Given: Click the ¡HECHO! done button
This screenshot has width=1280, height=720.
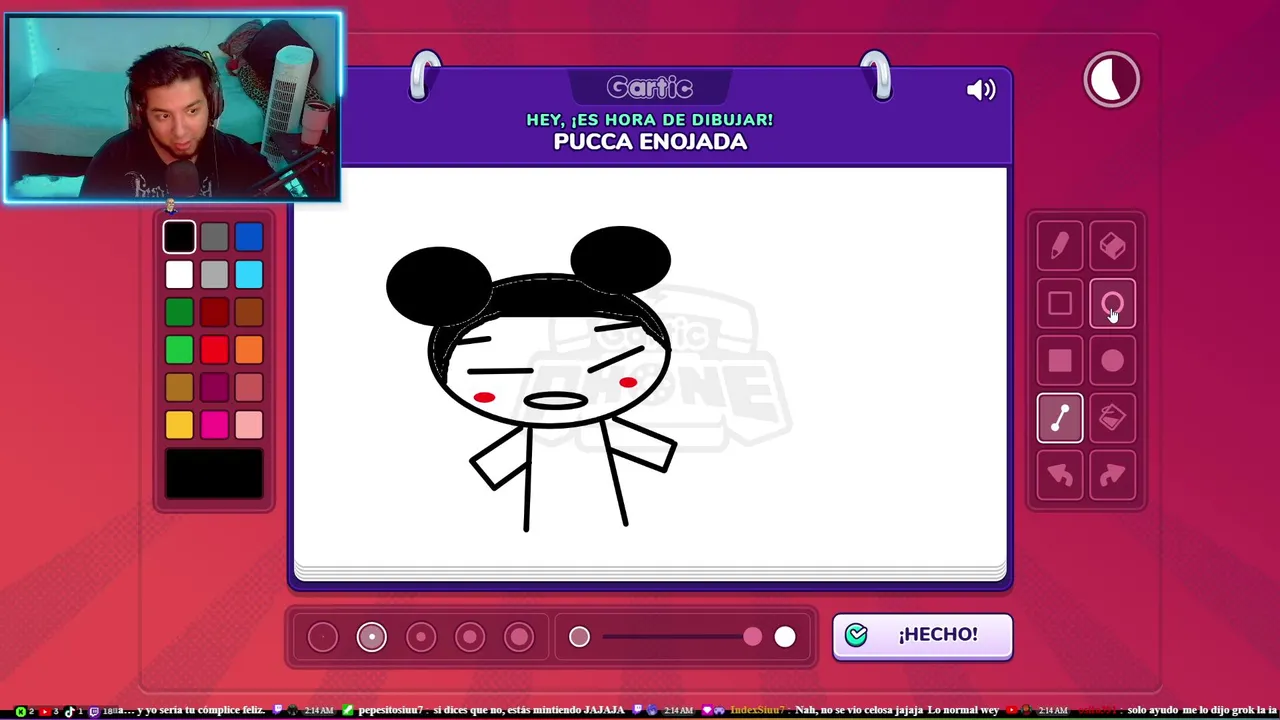Looking at the screenshot, I should pyautogui.click(x=922, y=636).
